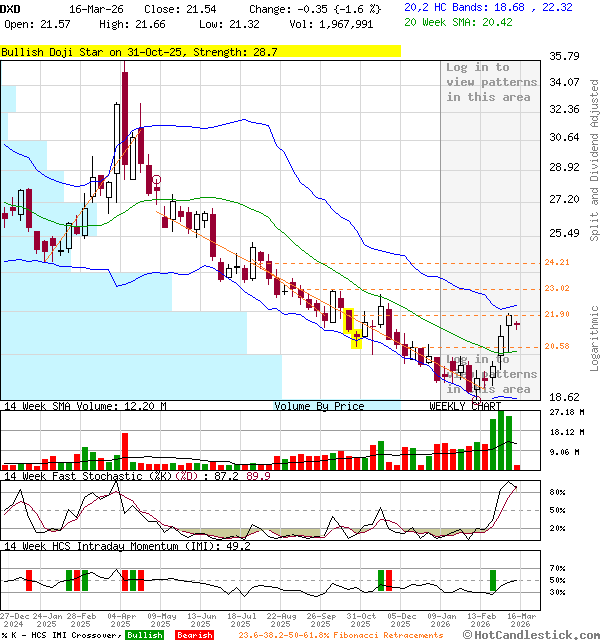Click the latest red candle at chart right
The image size is (600, 640).
517,324
